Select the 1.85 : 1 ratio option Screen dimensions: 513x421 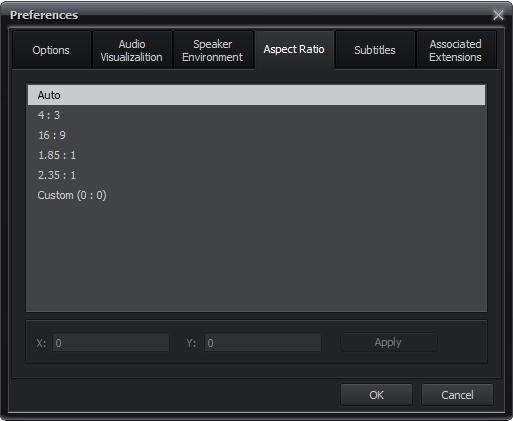click(256, 155)
